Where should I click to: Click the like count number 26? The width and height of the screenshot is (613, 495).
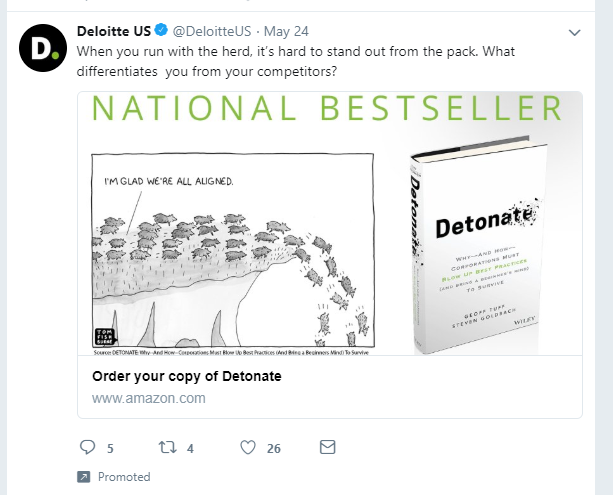pyautogui.click(x=273, y=449)
